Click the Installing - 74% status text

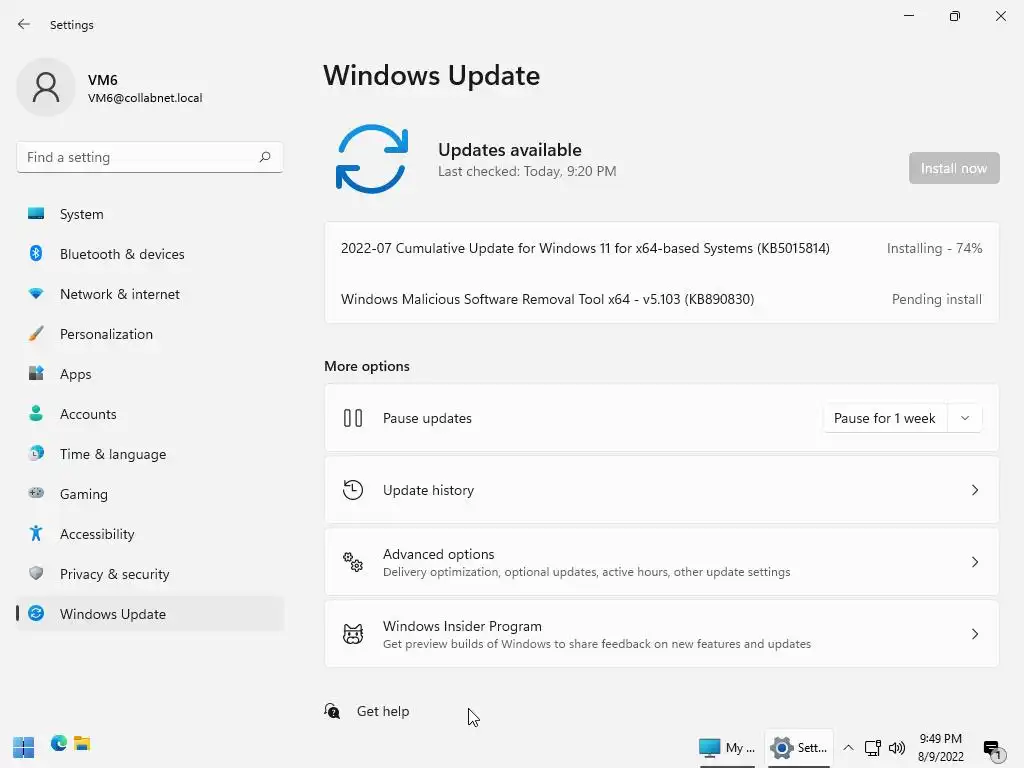935,248
